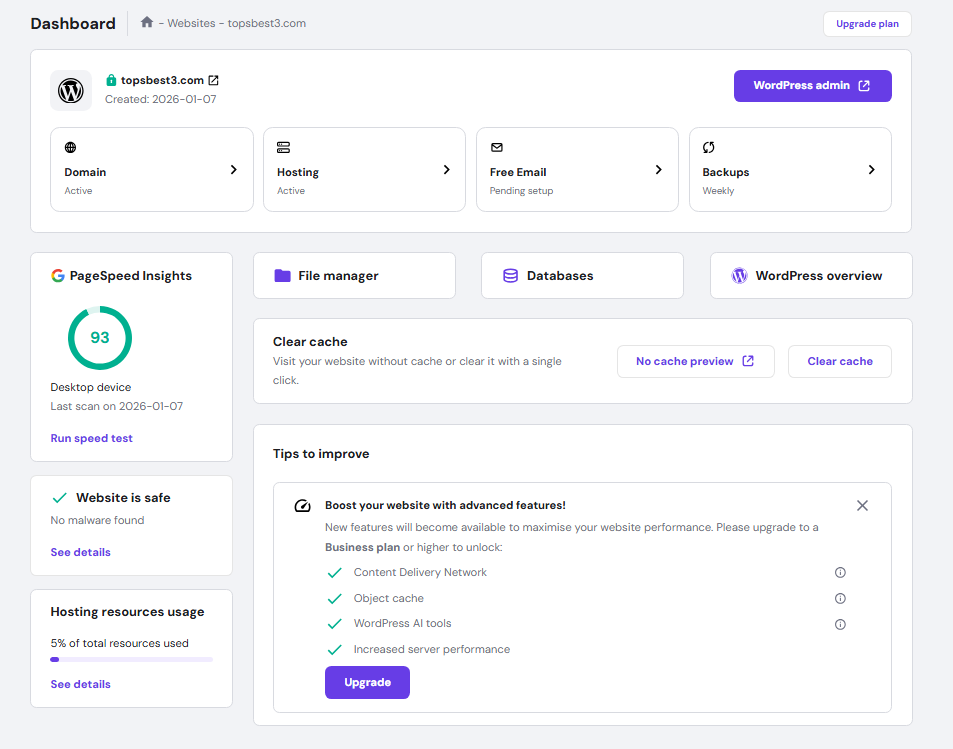Viewport: 953px width, 749px height.
Task: Click the Hosting server icon
Action: [282, 147]
